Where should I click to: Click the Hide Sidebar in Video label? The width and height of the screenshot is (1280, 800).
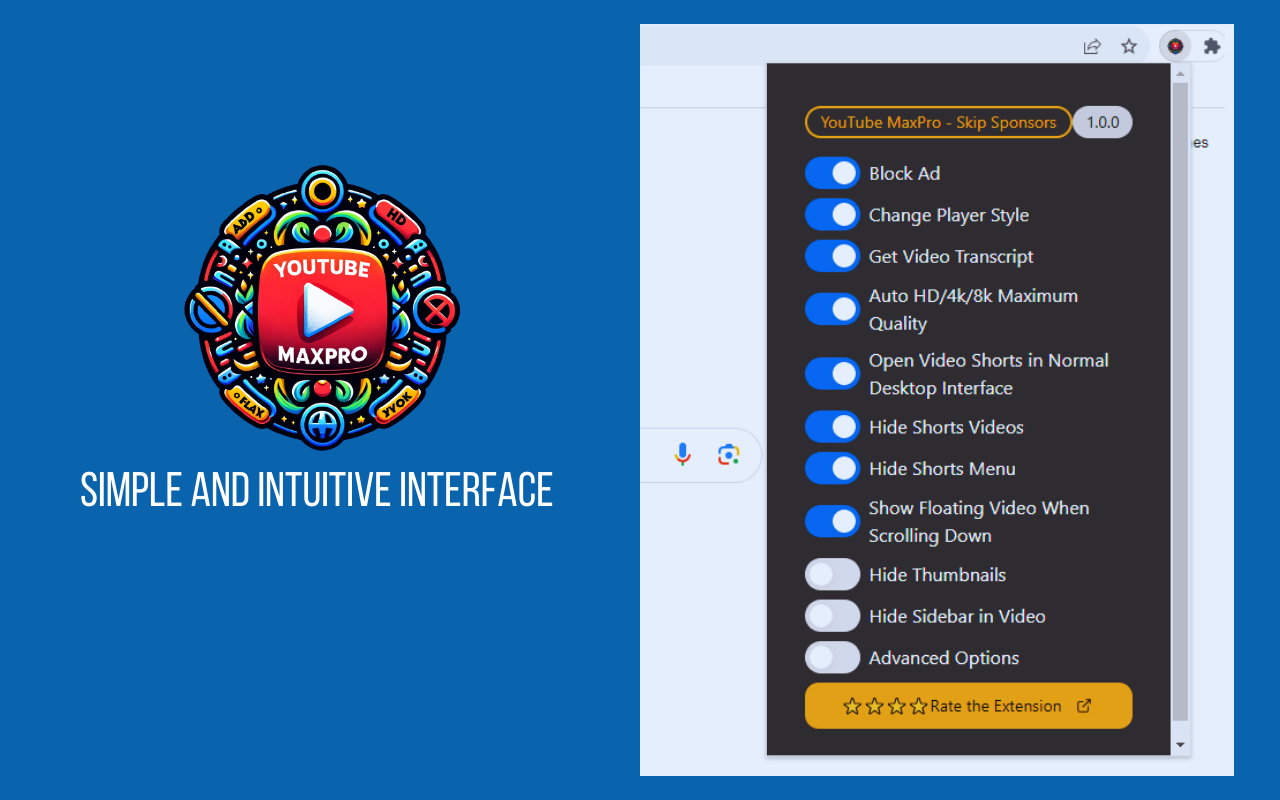point(957,616)
